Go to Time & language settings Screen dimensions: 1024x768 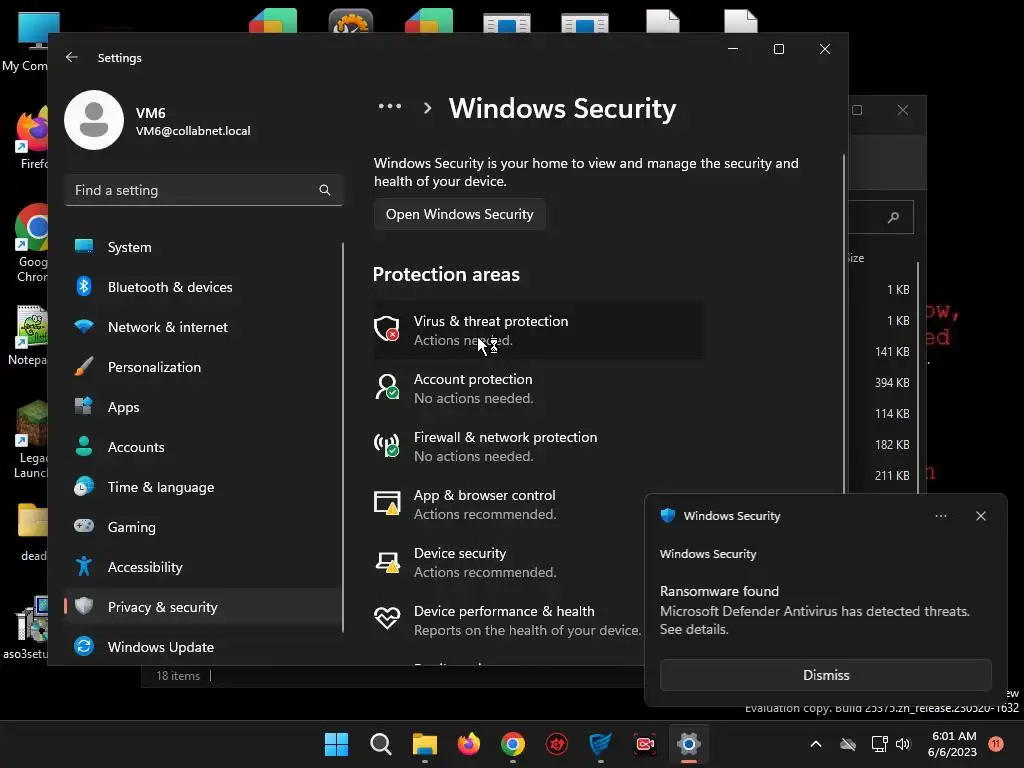202,487
